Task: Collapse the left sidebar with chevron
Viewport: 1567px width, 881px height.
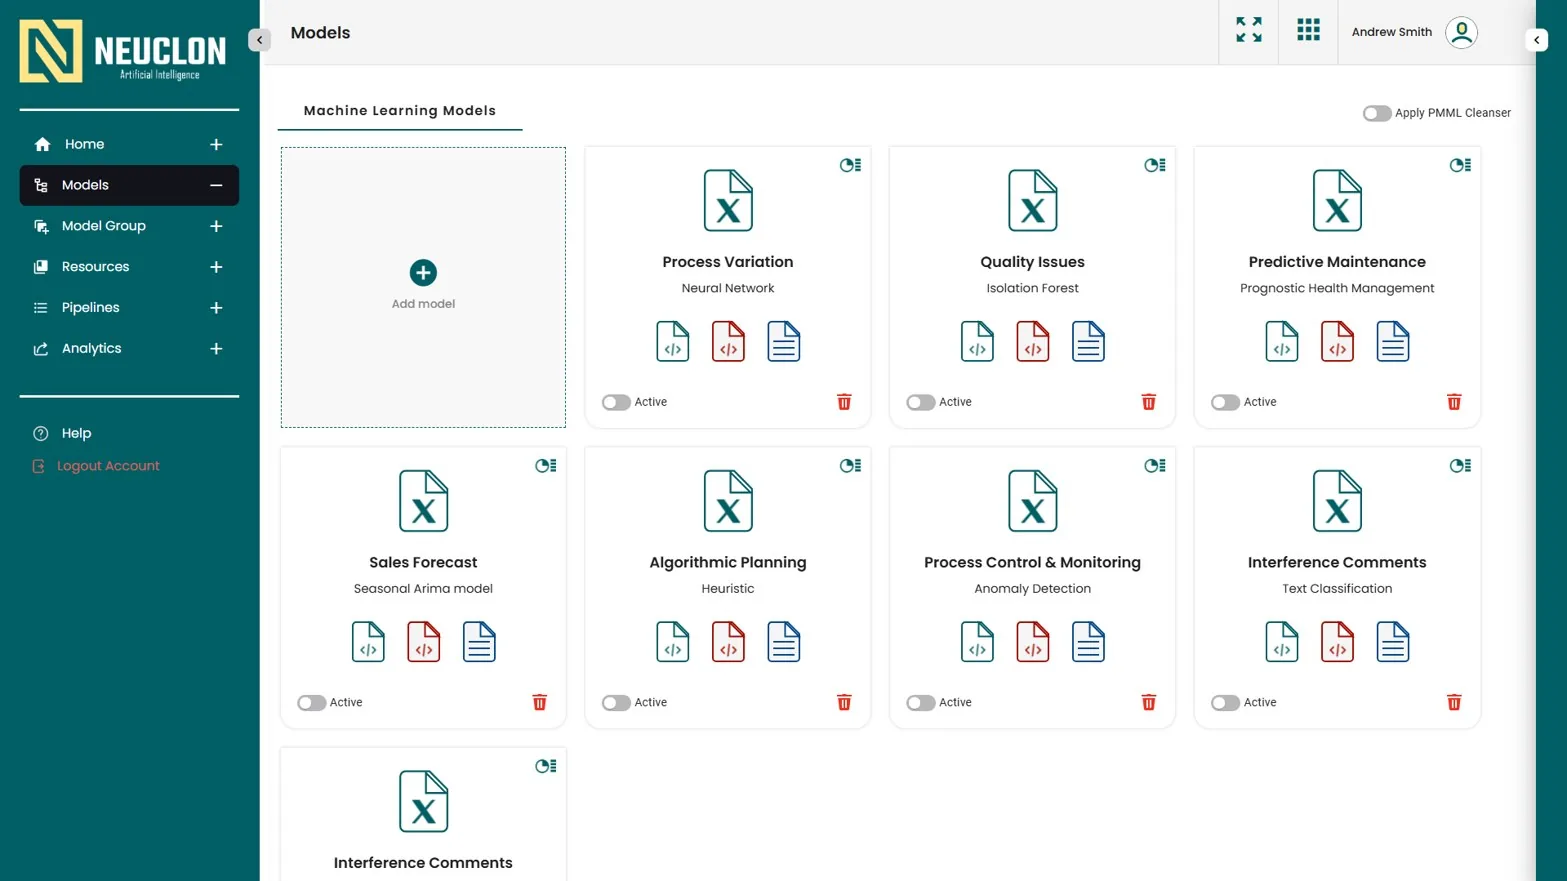Action: point(259,40)
